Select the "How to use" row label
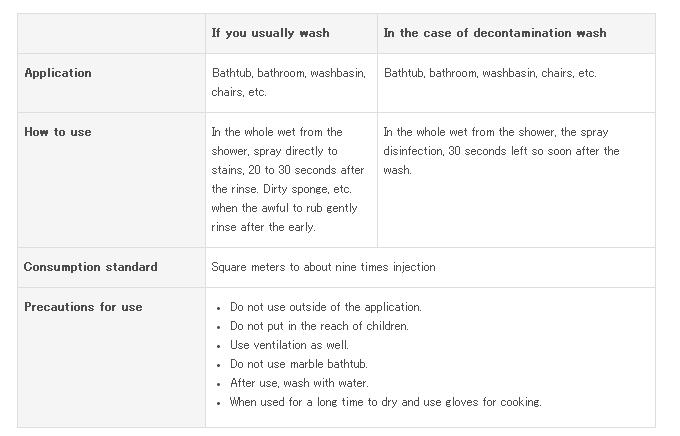Screen dimensions: 680x436 tap(57, 132)
